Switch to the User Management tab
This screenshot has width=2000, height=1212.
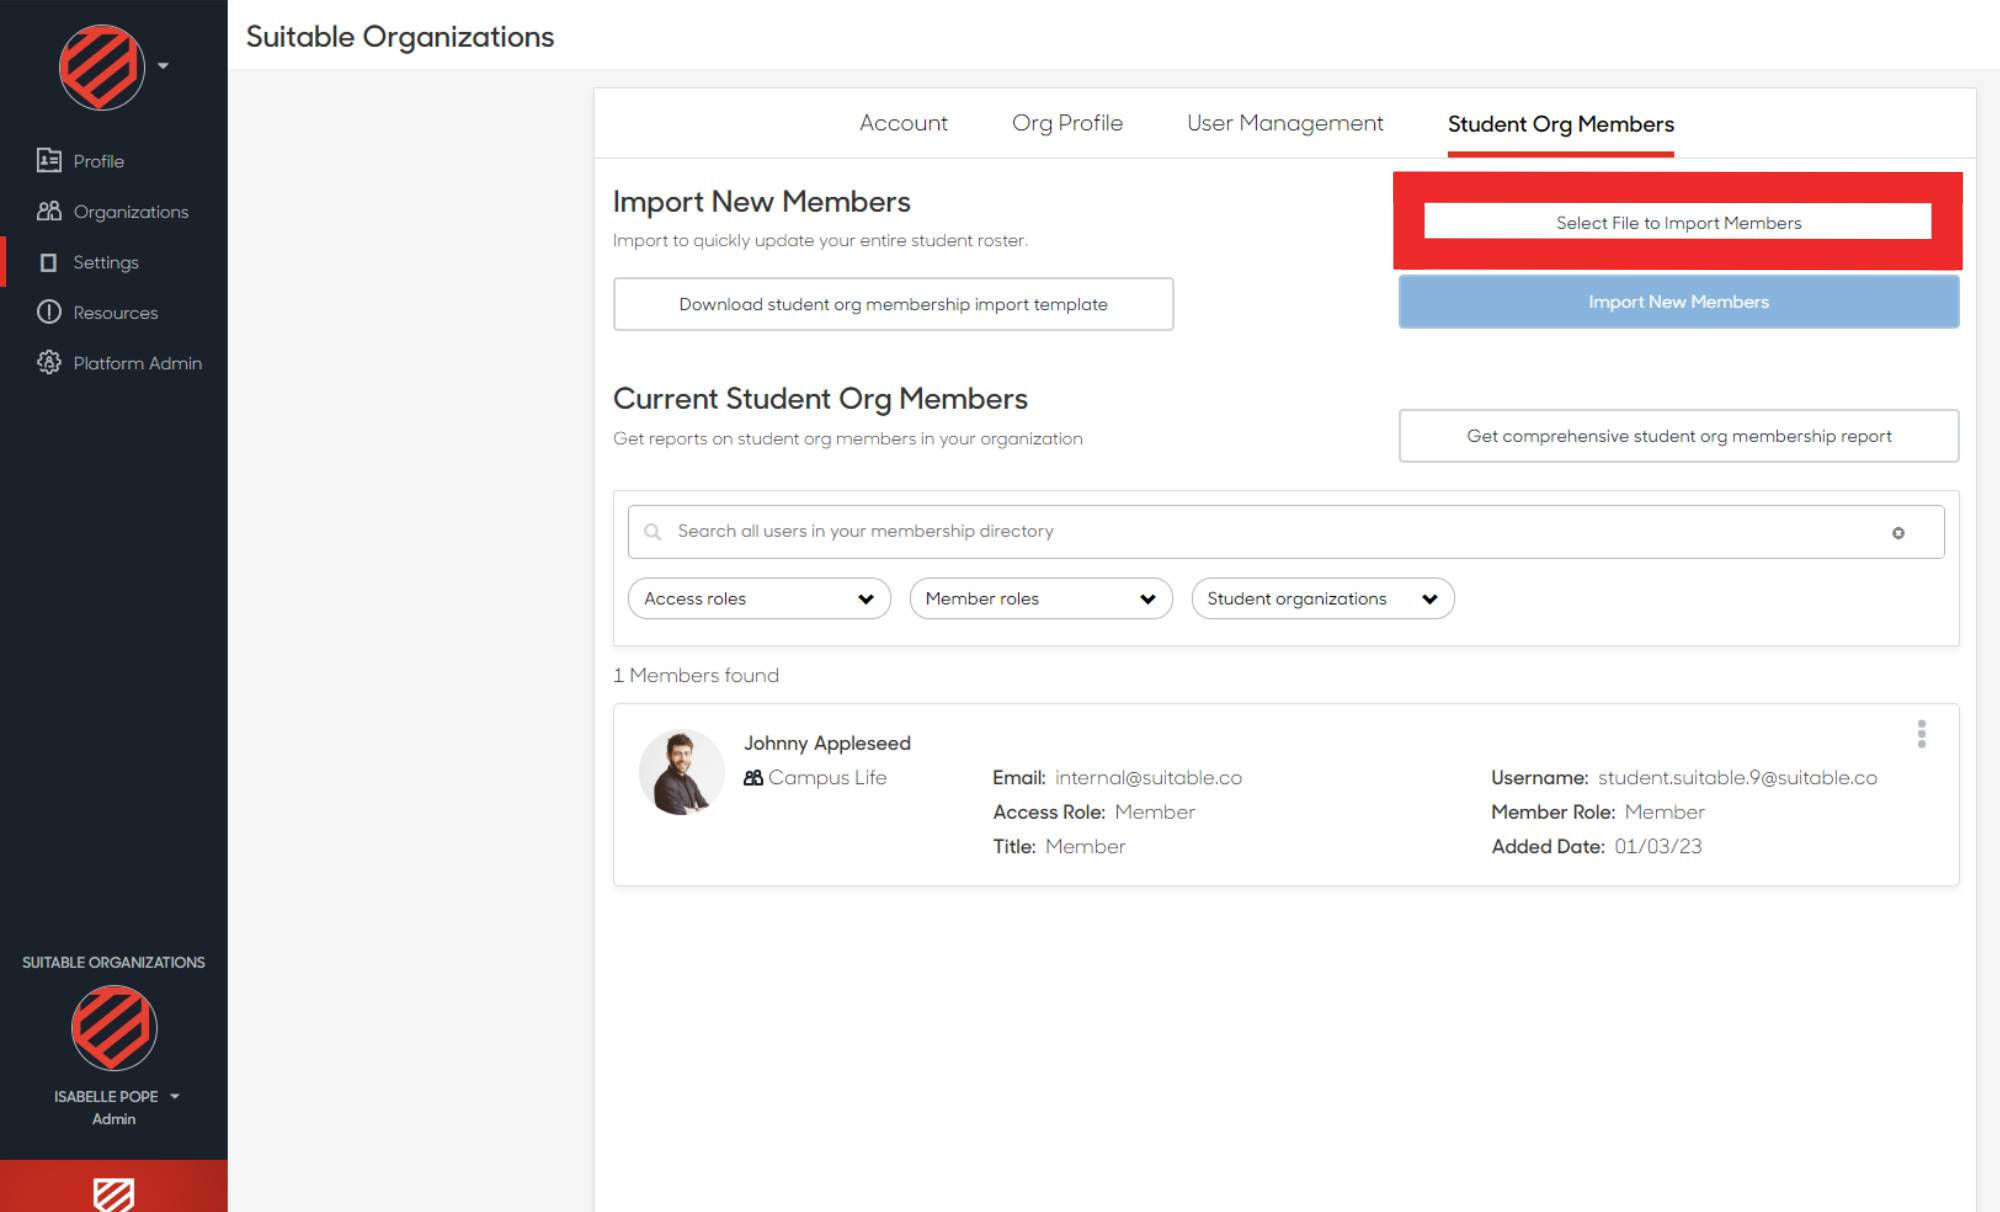coord(1284,123)
